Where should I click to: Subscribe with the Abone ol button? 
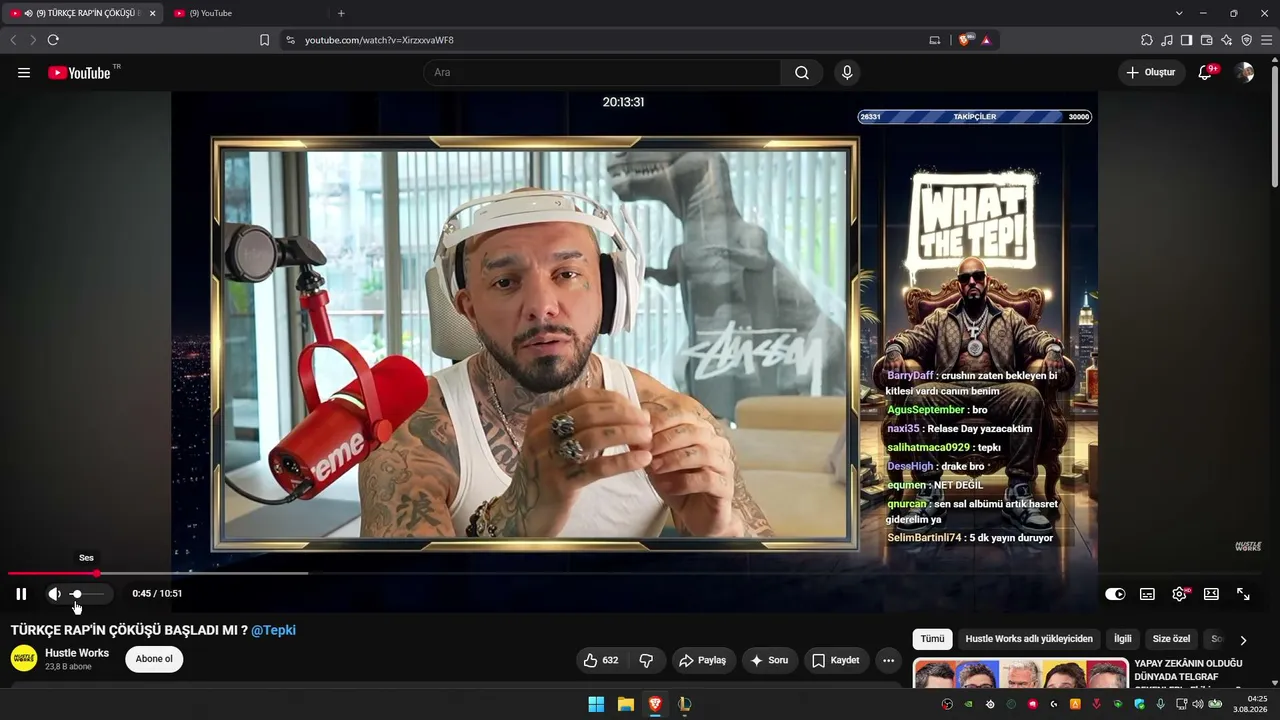coord(154,659)
